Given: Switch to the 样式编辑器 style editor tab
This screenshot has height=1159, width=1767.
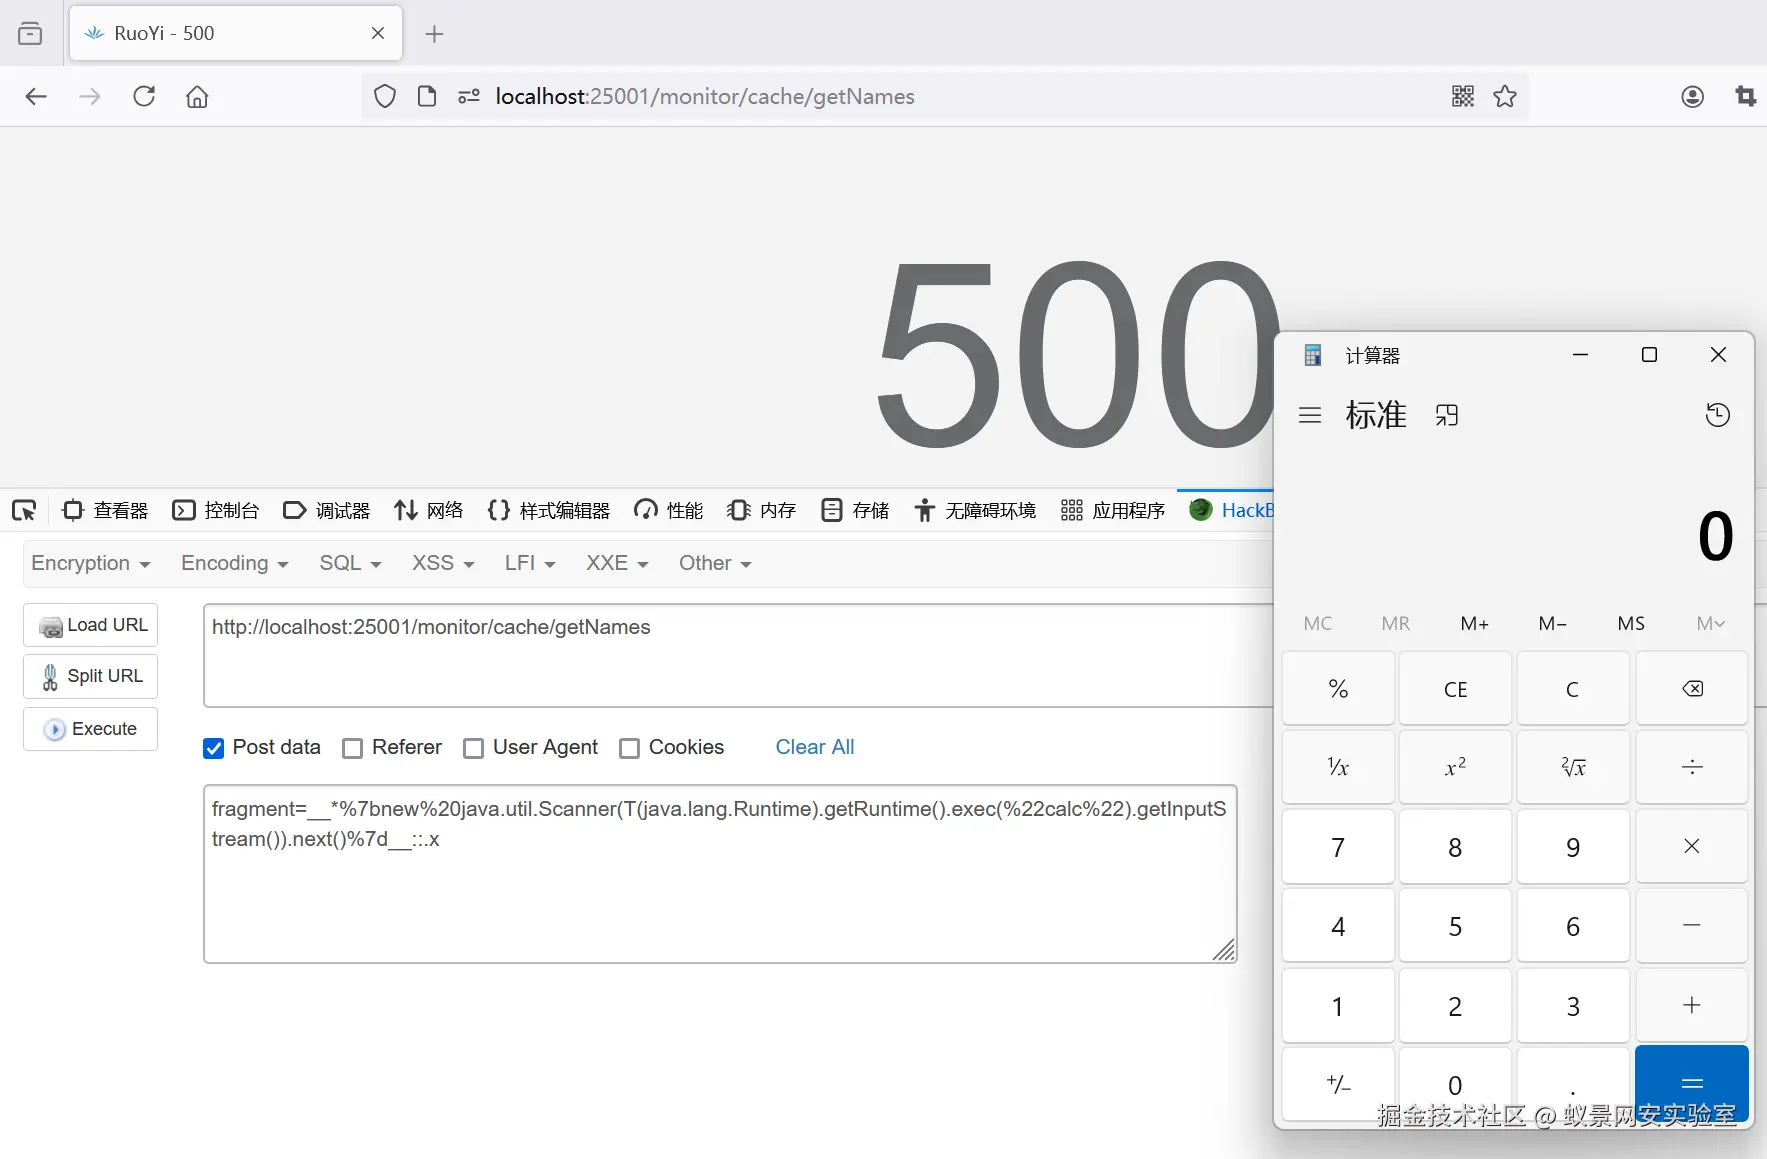Looking at the screenshot, I should pyautogui.click(x=549, y=511).
